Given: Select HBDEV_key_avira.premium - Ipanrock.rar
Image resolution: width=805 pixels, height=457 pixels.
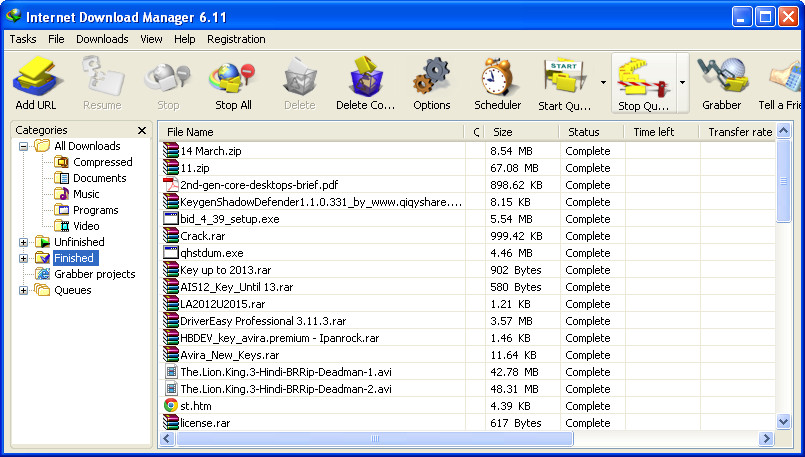Looking at the screenshot, I should coord(467,338).
